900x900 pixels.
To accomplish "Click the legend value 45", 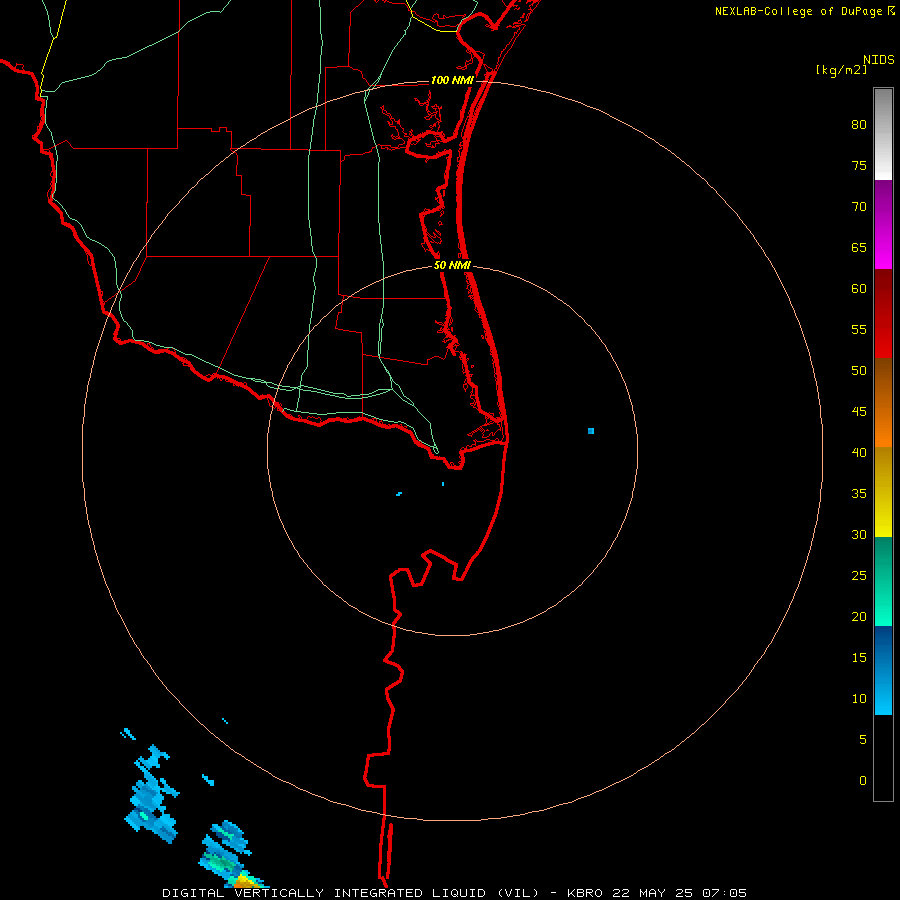I will tap(859, 412).
